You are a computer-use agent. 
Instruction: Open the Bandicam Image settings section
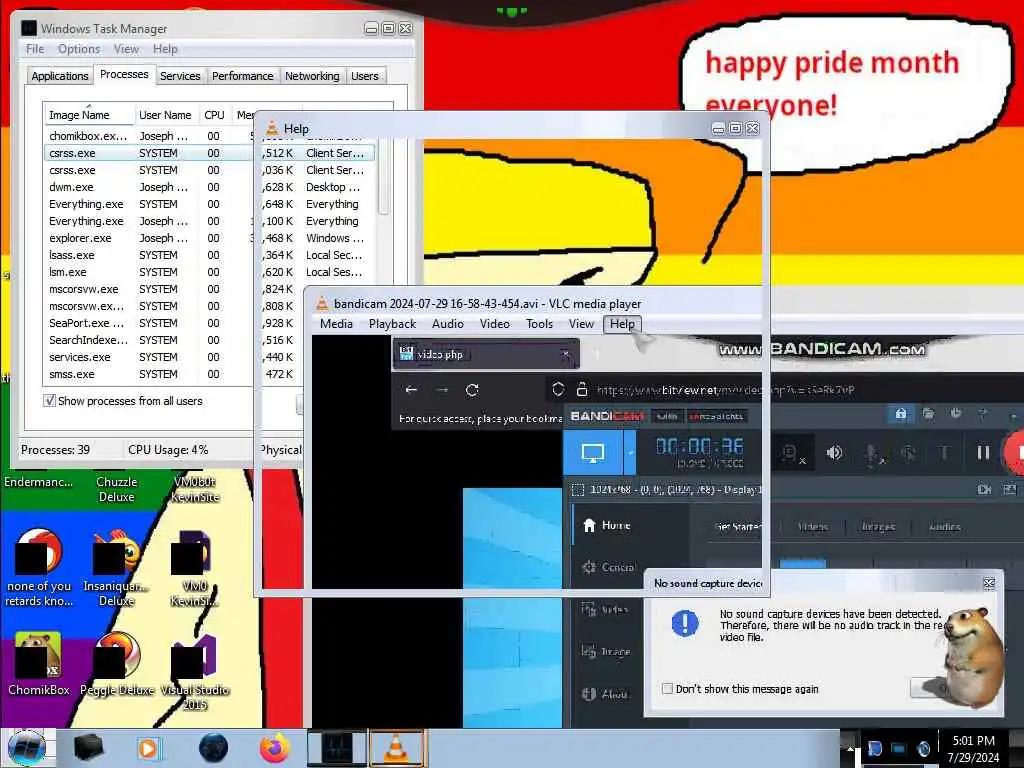coord(605,651)
